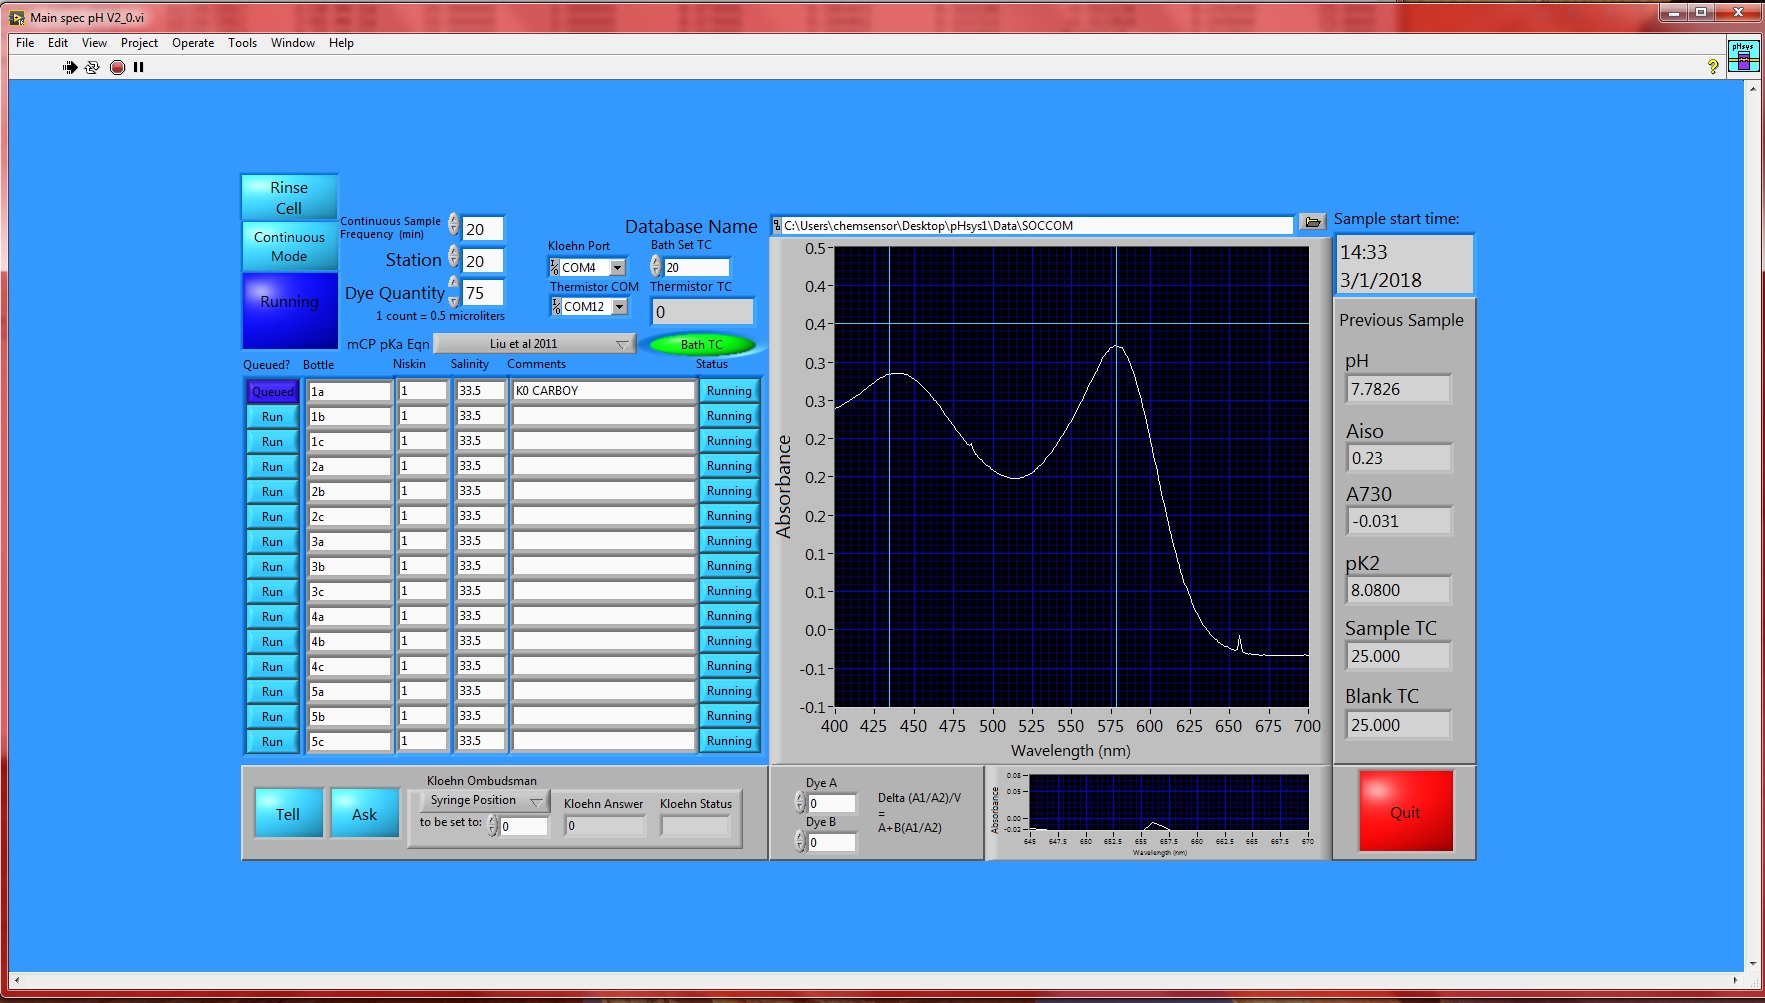Viewport: 1765px width, 1003px height.
Task: Toggle the Run button for bottle 4c
Action: click(273, 666)
